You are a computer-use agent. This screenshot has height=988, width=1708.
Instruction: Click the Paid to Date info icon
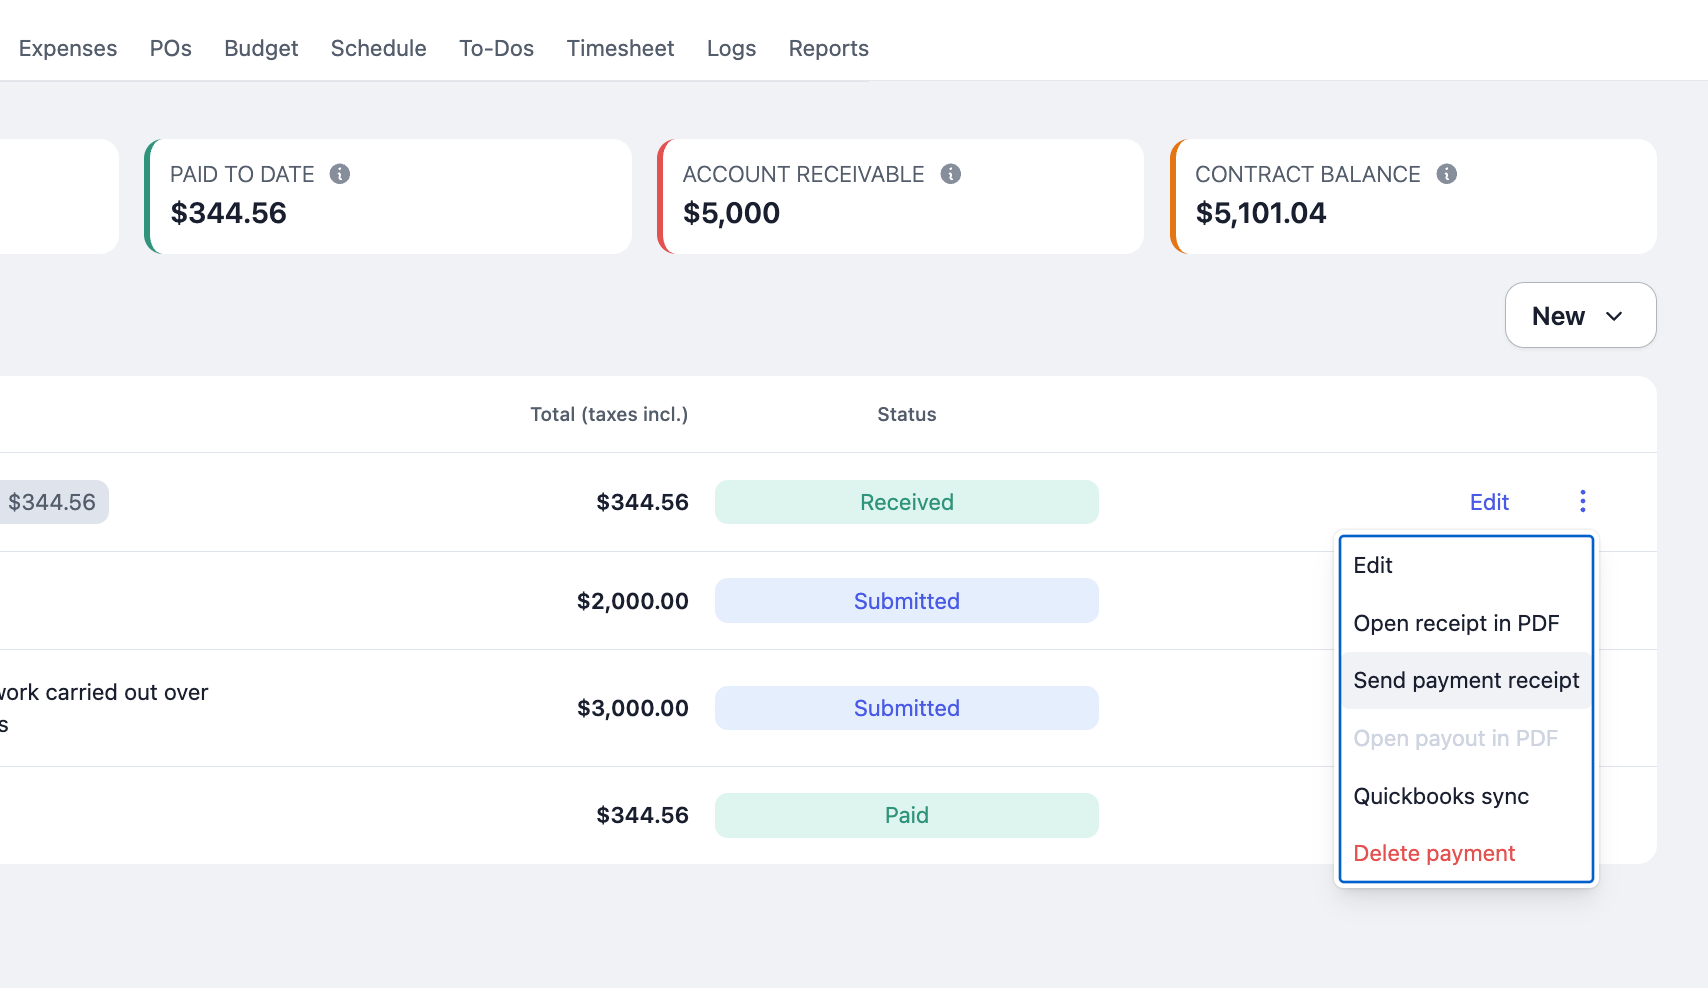pos(340,174)
